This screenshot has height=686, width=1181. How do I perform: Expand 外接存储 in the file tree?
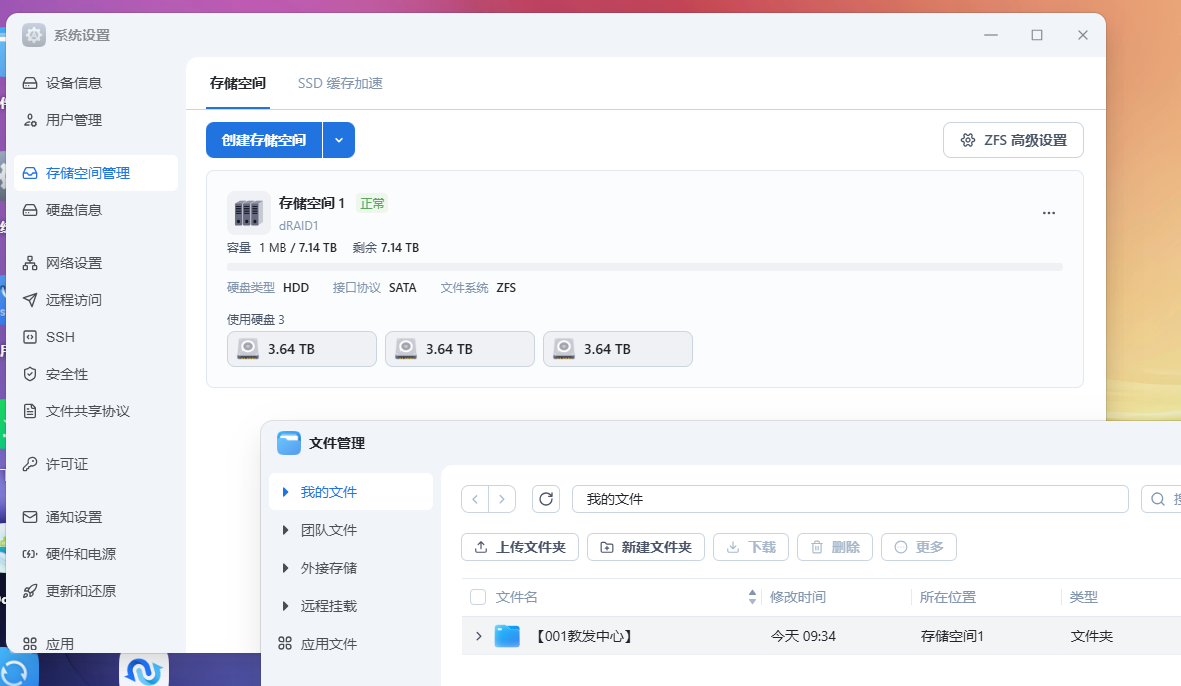click(x=286, y=568)
